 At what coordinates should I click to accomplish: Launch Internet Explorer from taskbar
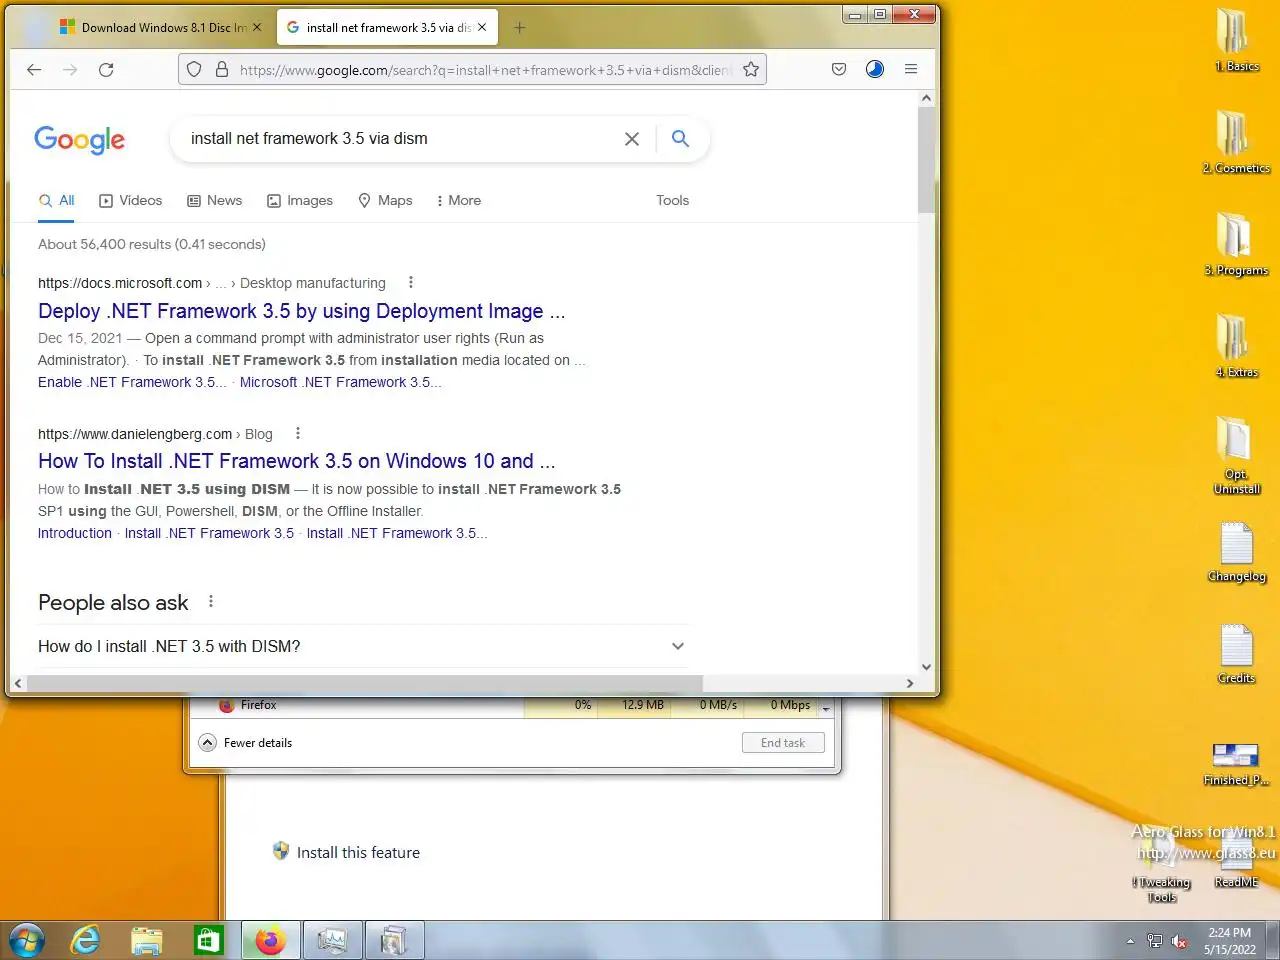(x=86, y=940)
